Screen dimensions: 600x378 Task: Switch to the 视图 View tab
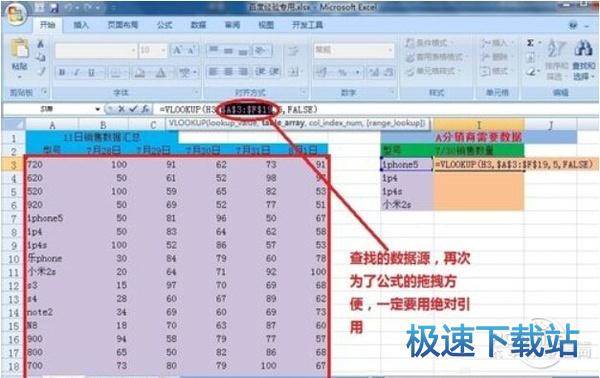[x=266, y=26]
